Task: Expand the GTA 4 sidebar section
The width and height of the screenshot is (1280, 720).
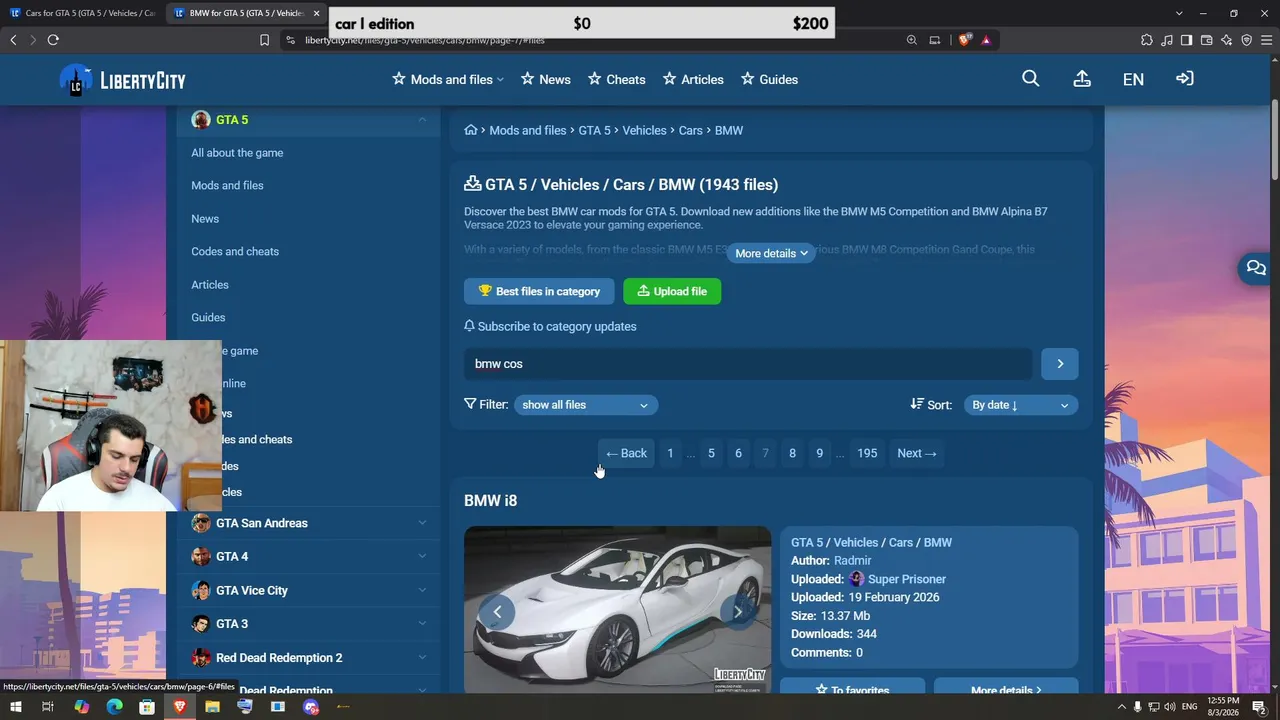Action: 422,556
